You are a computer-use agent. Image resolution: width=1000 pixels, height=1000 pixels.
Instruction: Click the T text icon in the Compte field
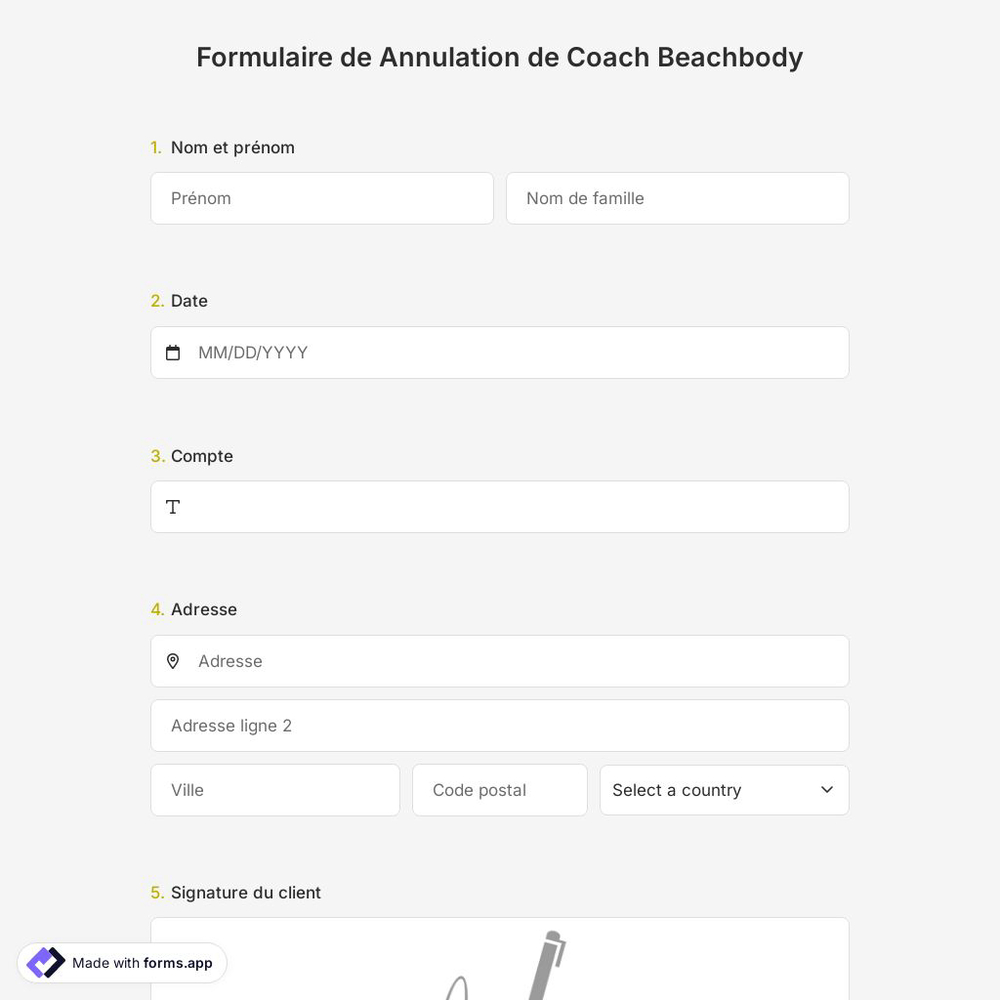pos(173,507)
